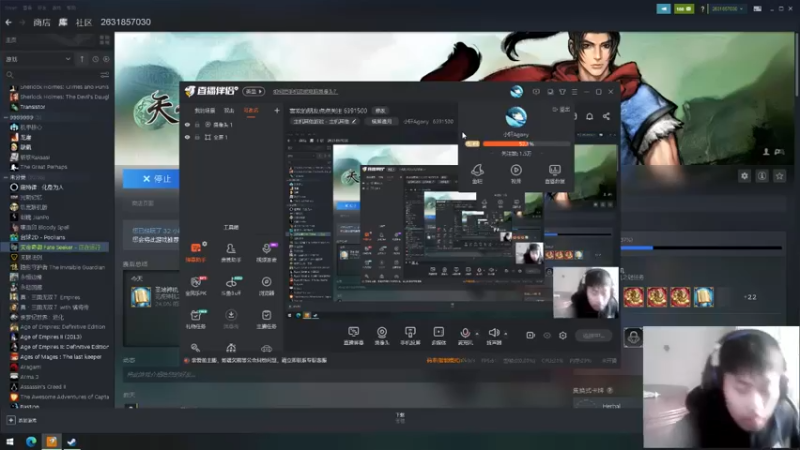The image size is (800, 450).
Task: Add a multimedia source
Action: [439, 336]
